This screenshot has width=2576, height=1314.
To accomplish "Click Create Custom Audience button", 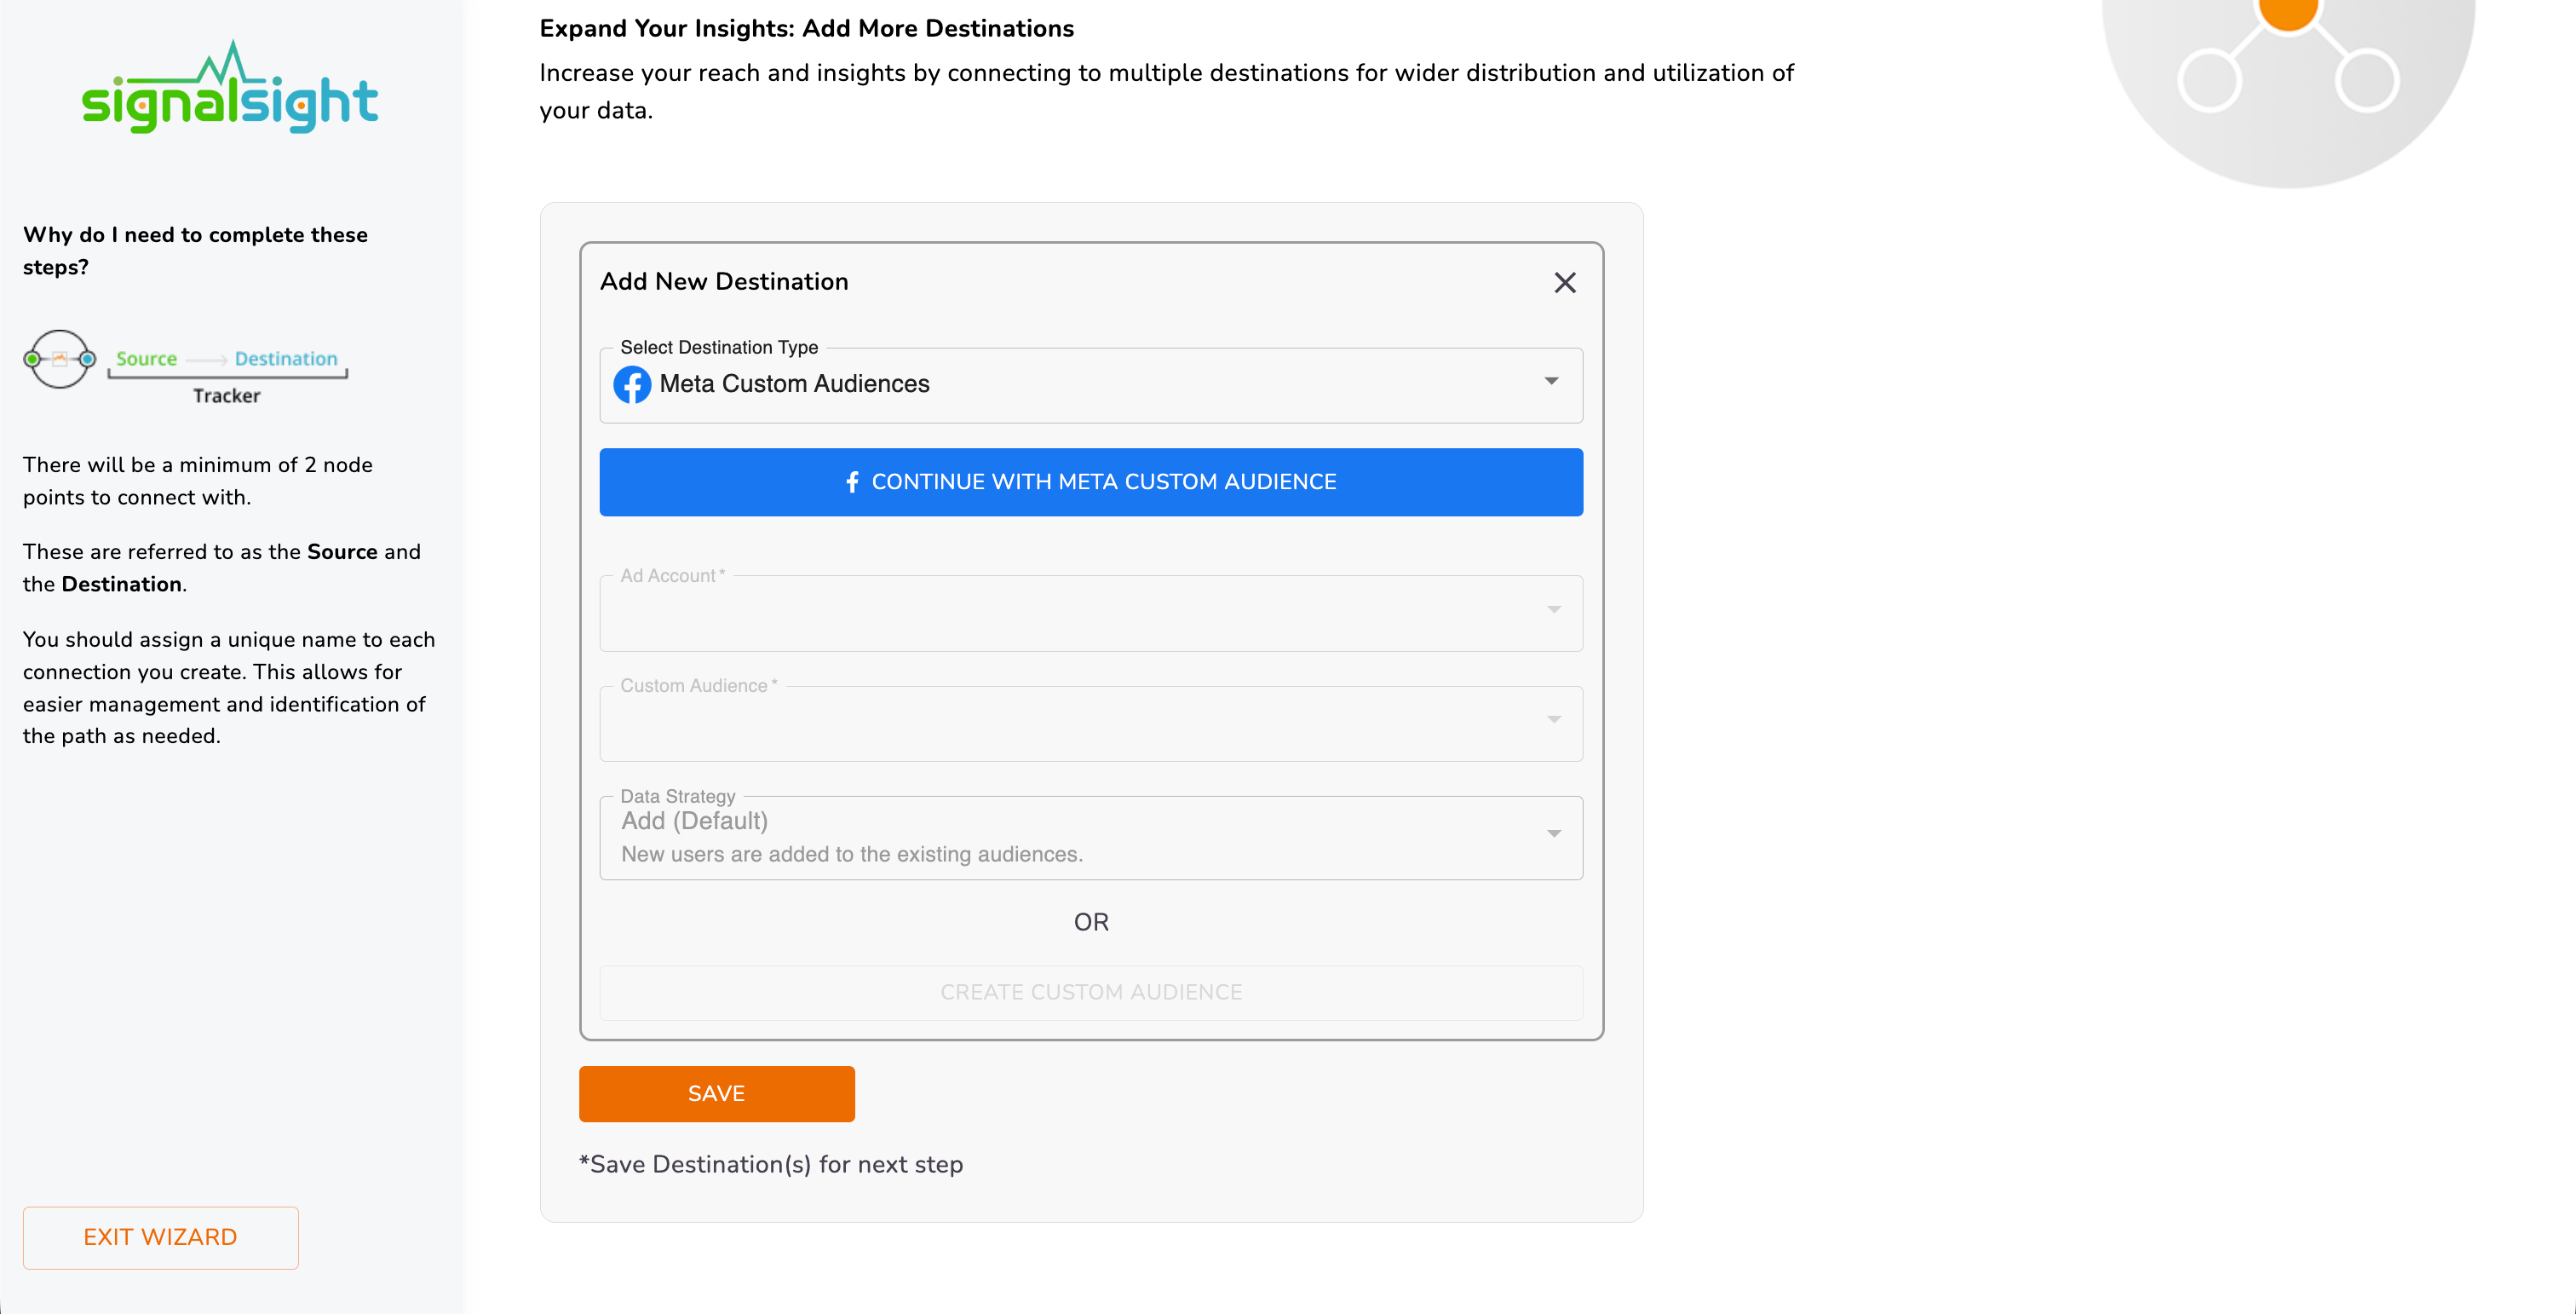I will click(x=1091, y=992).
